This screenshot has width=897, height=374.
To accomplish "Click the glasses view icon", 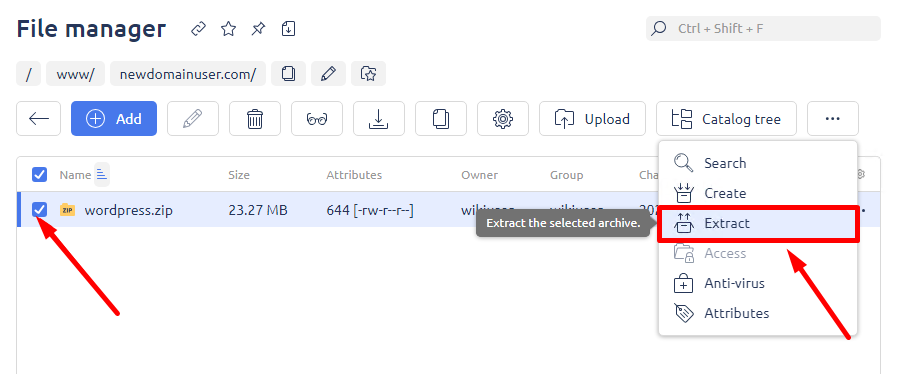I will coord(317,118).
